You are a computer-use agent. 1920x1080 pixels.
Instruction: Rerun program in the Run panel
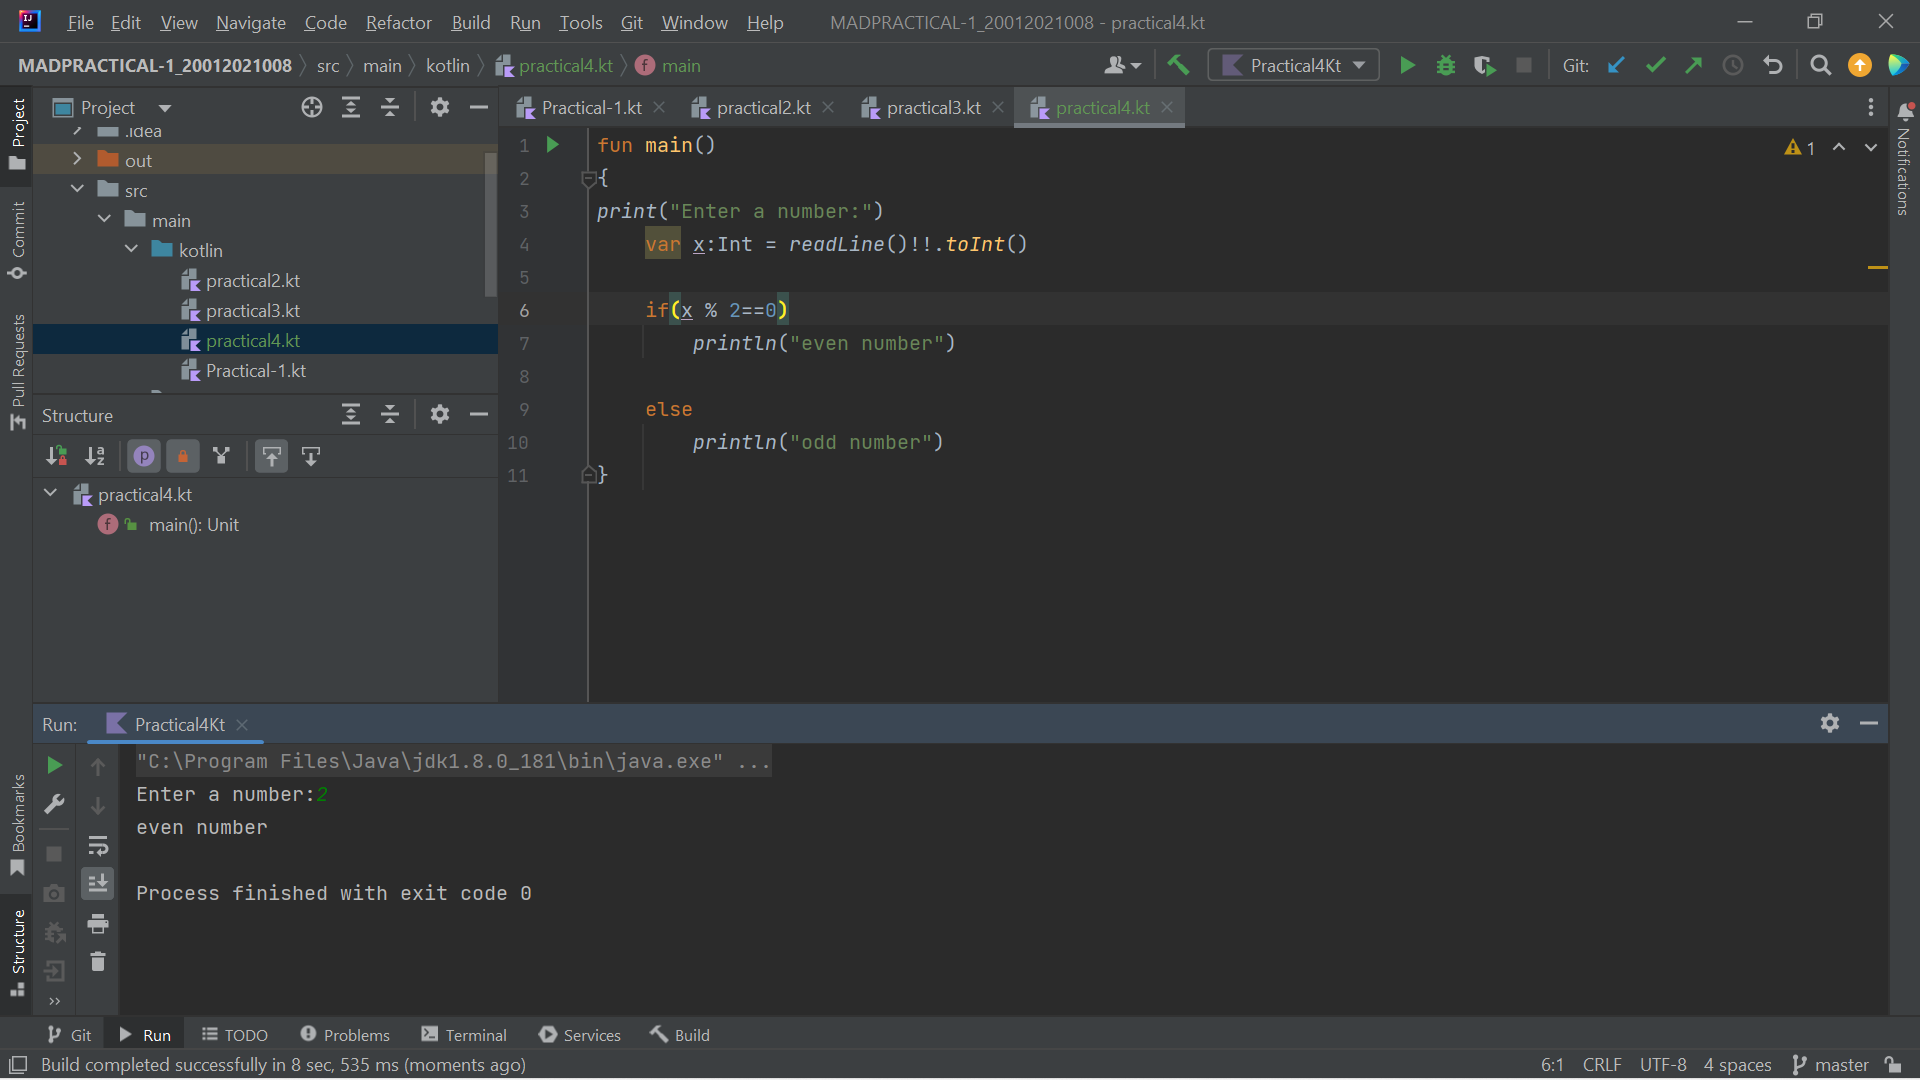pos(55,766)
